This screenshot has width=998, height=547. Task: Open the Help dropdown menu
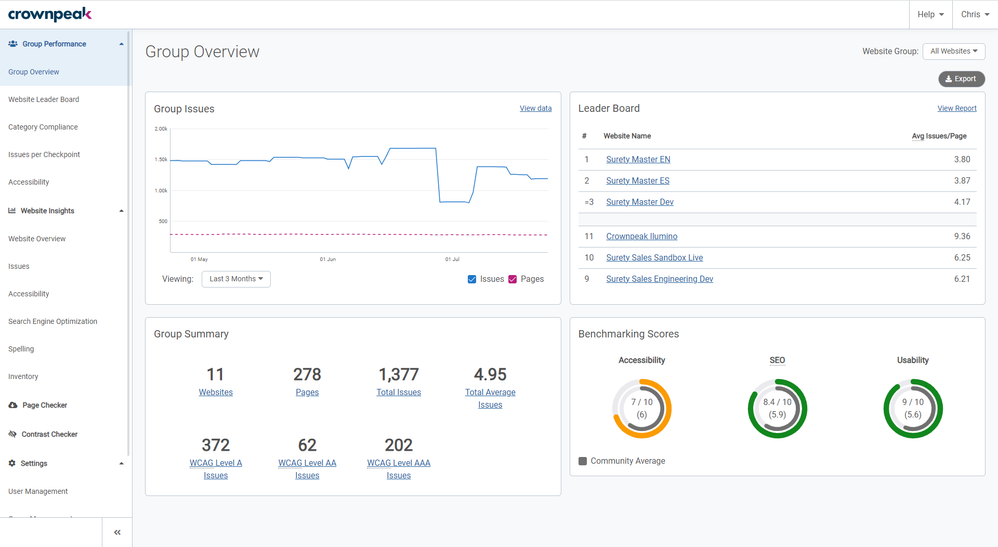coord(931,14)
